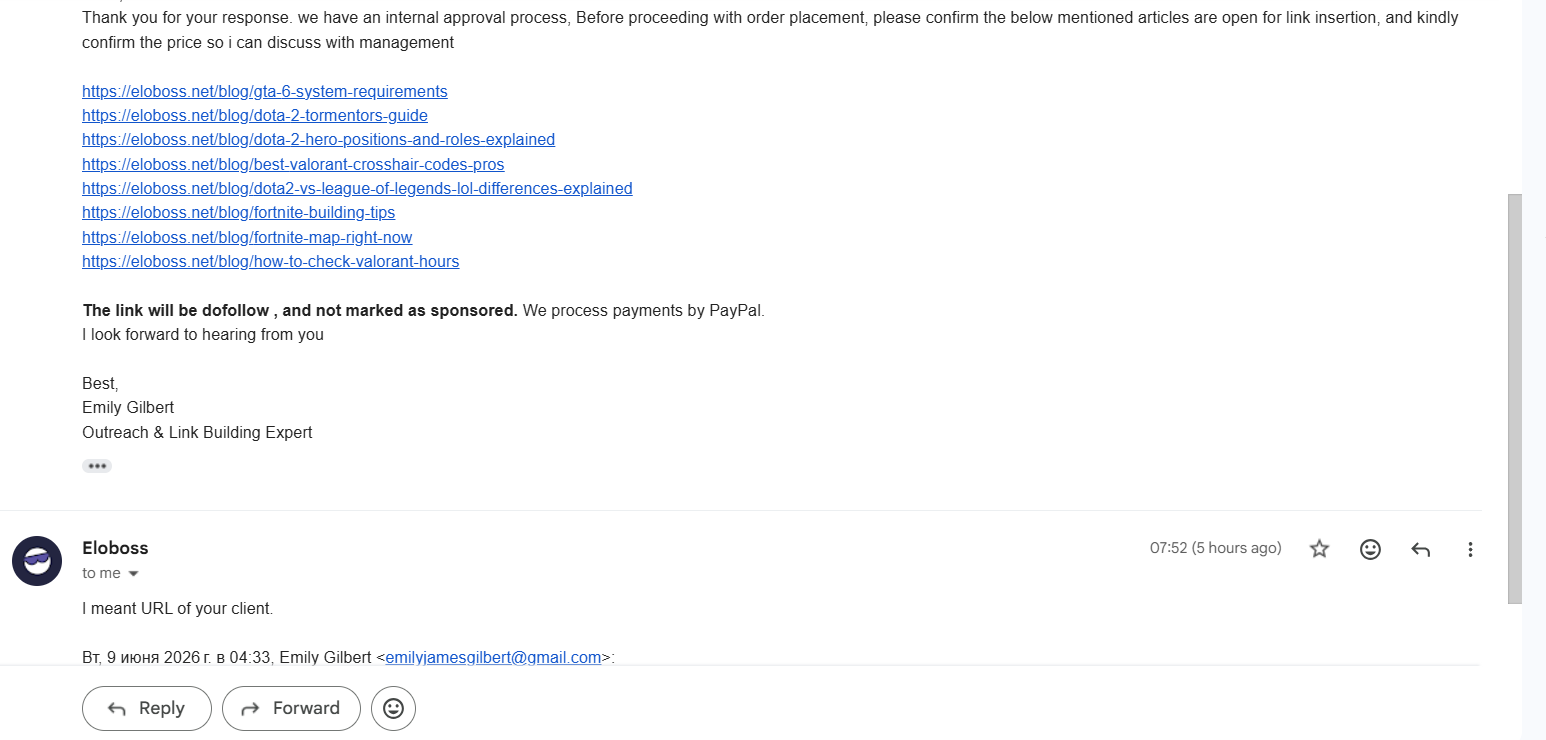Click the emoji reaction button beside Forward

point(393,708)
